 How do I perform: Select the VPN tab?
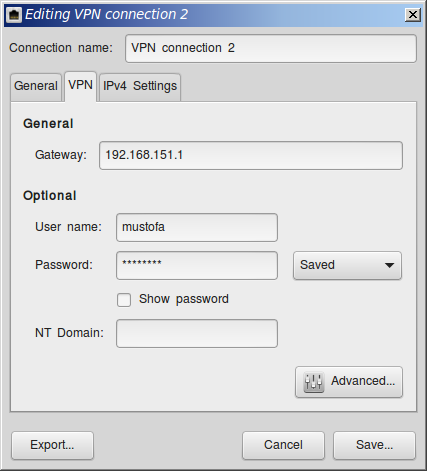(x=80, y=86)
